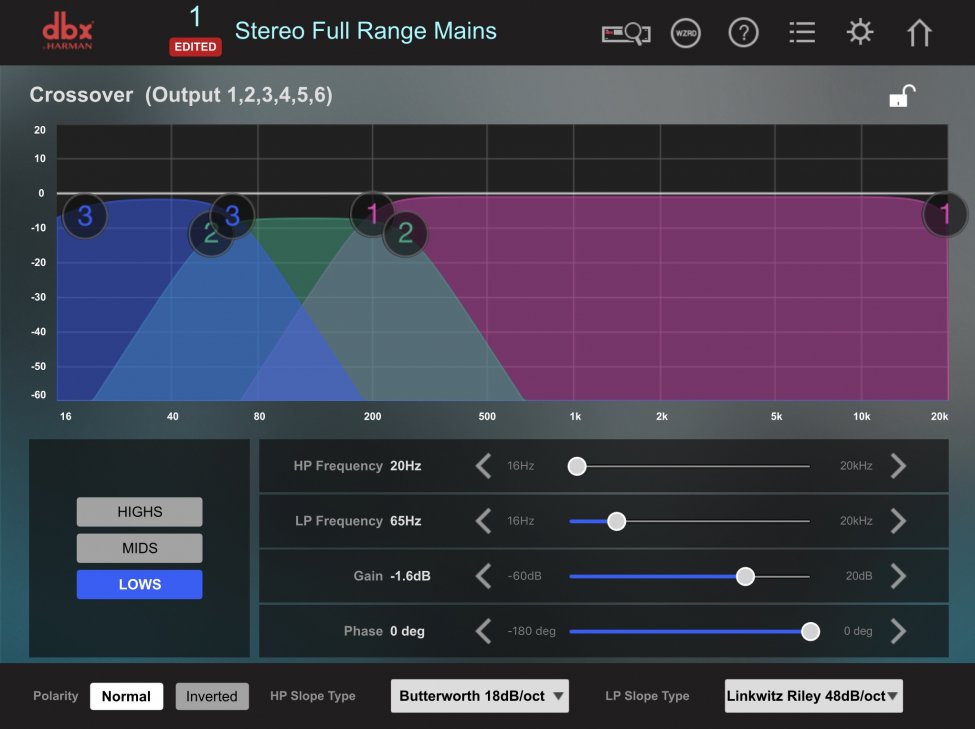Click the HP Frequency slider handle
The height and width of the screenshot is (729, 975).
[577, 466]
